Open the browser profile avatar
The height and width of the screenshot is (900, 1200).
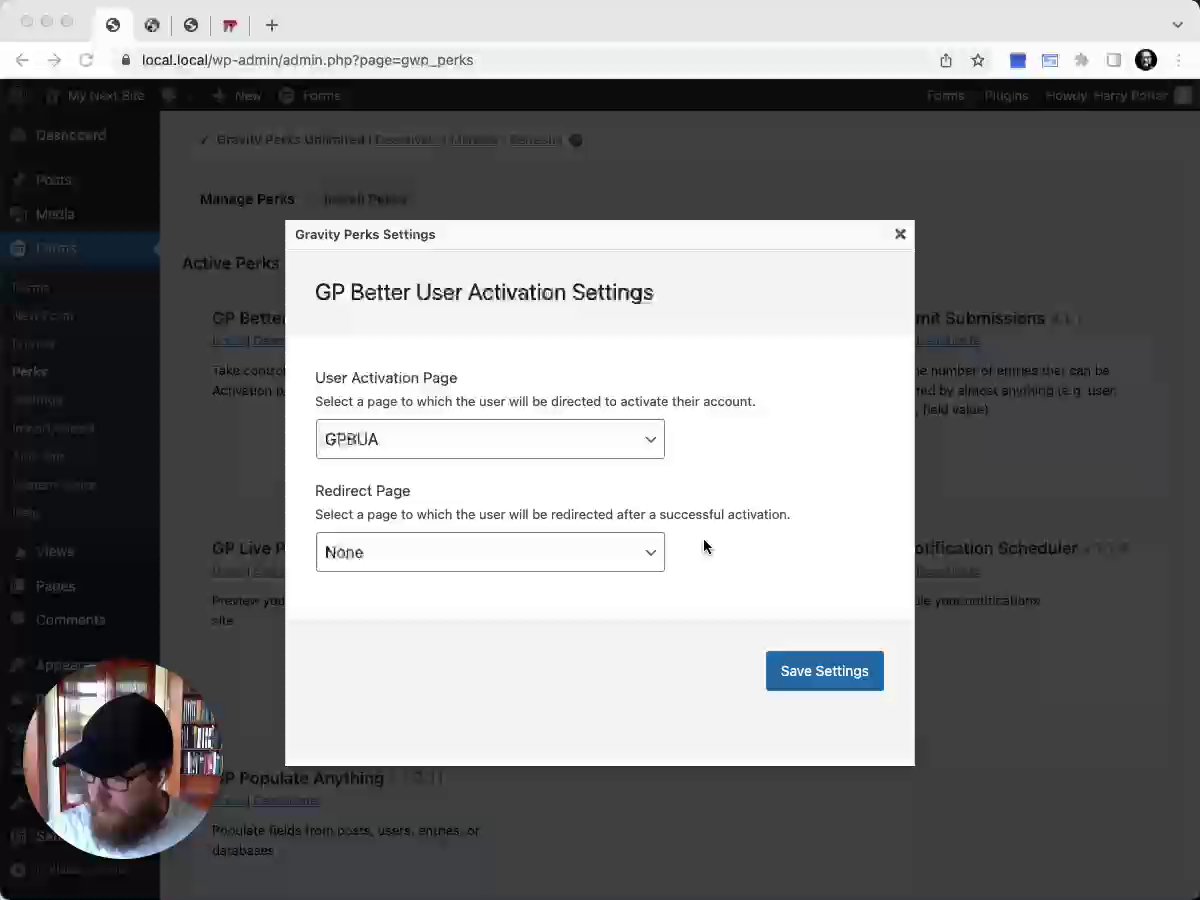point(1146,60)
